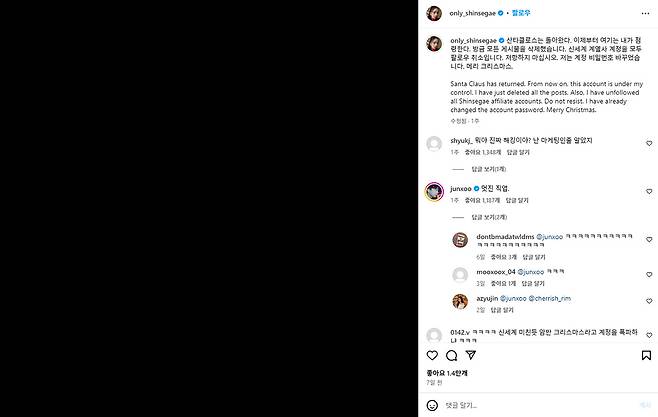
Task: Expand replies under shyukj_ comment
Action: pos(488,169)
